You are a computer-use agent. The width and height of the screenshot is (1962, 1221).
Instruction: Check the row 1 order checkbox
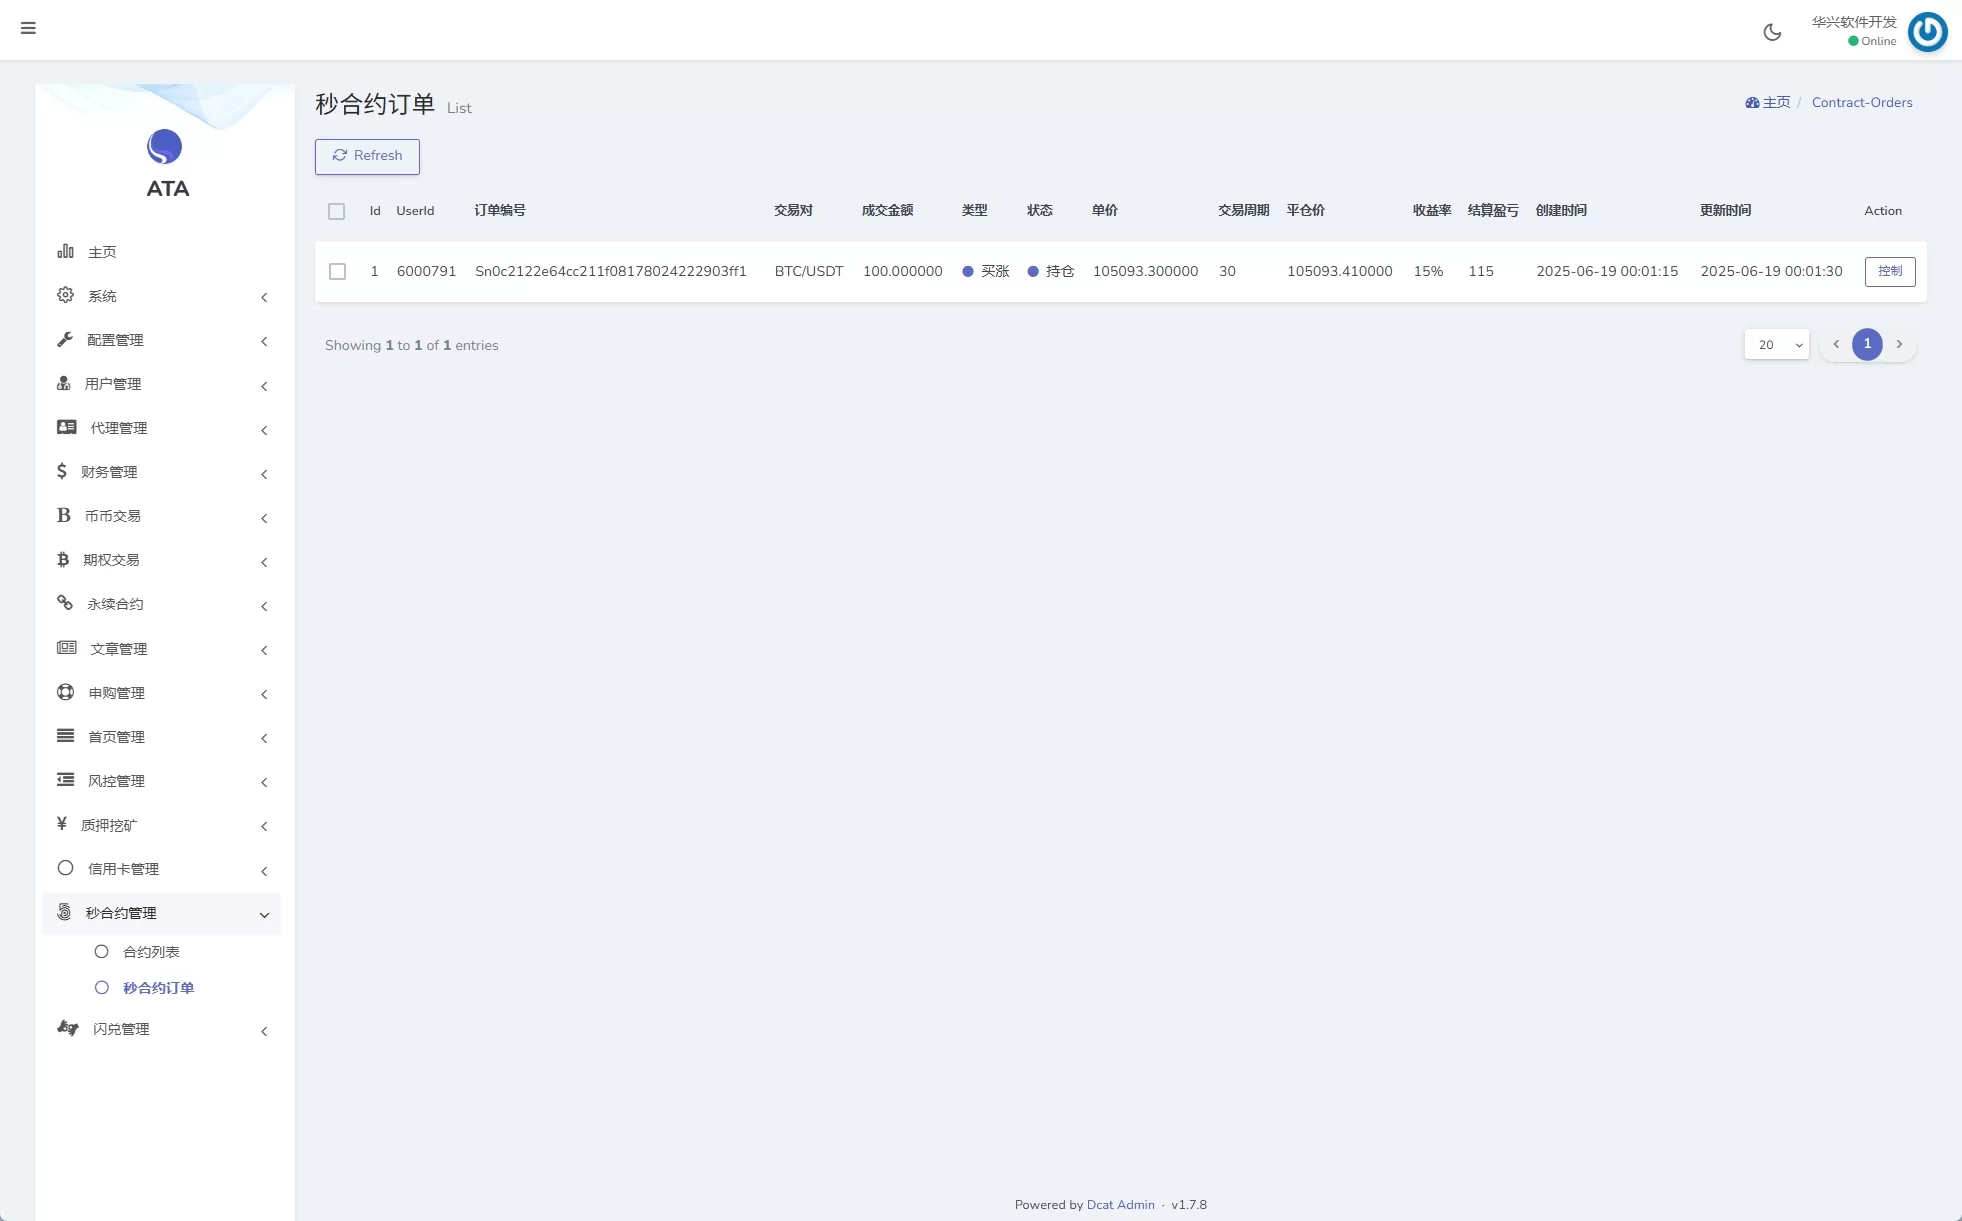338,272
